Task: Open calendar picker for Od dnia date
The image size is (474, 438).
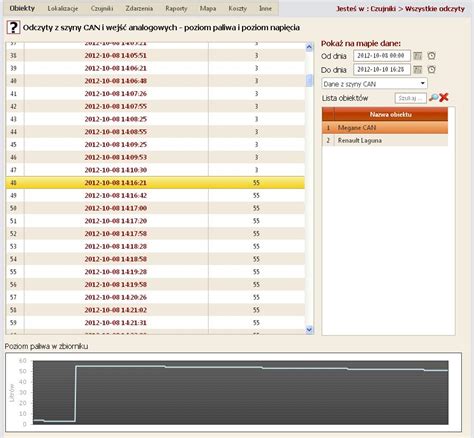Action: pyautogui.click(x=417, y=56)
